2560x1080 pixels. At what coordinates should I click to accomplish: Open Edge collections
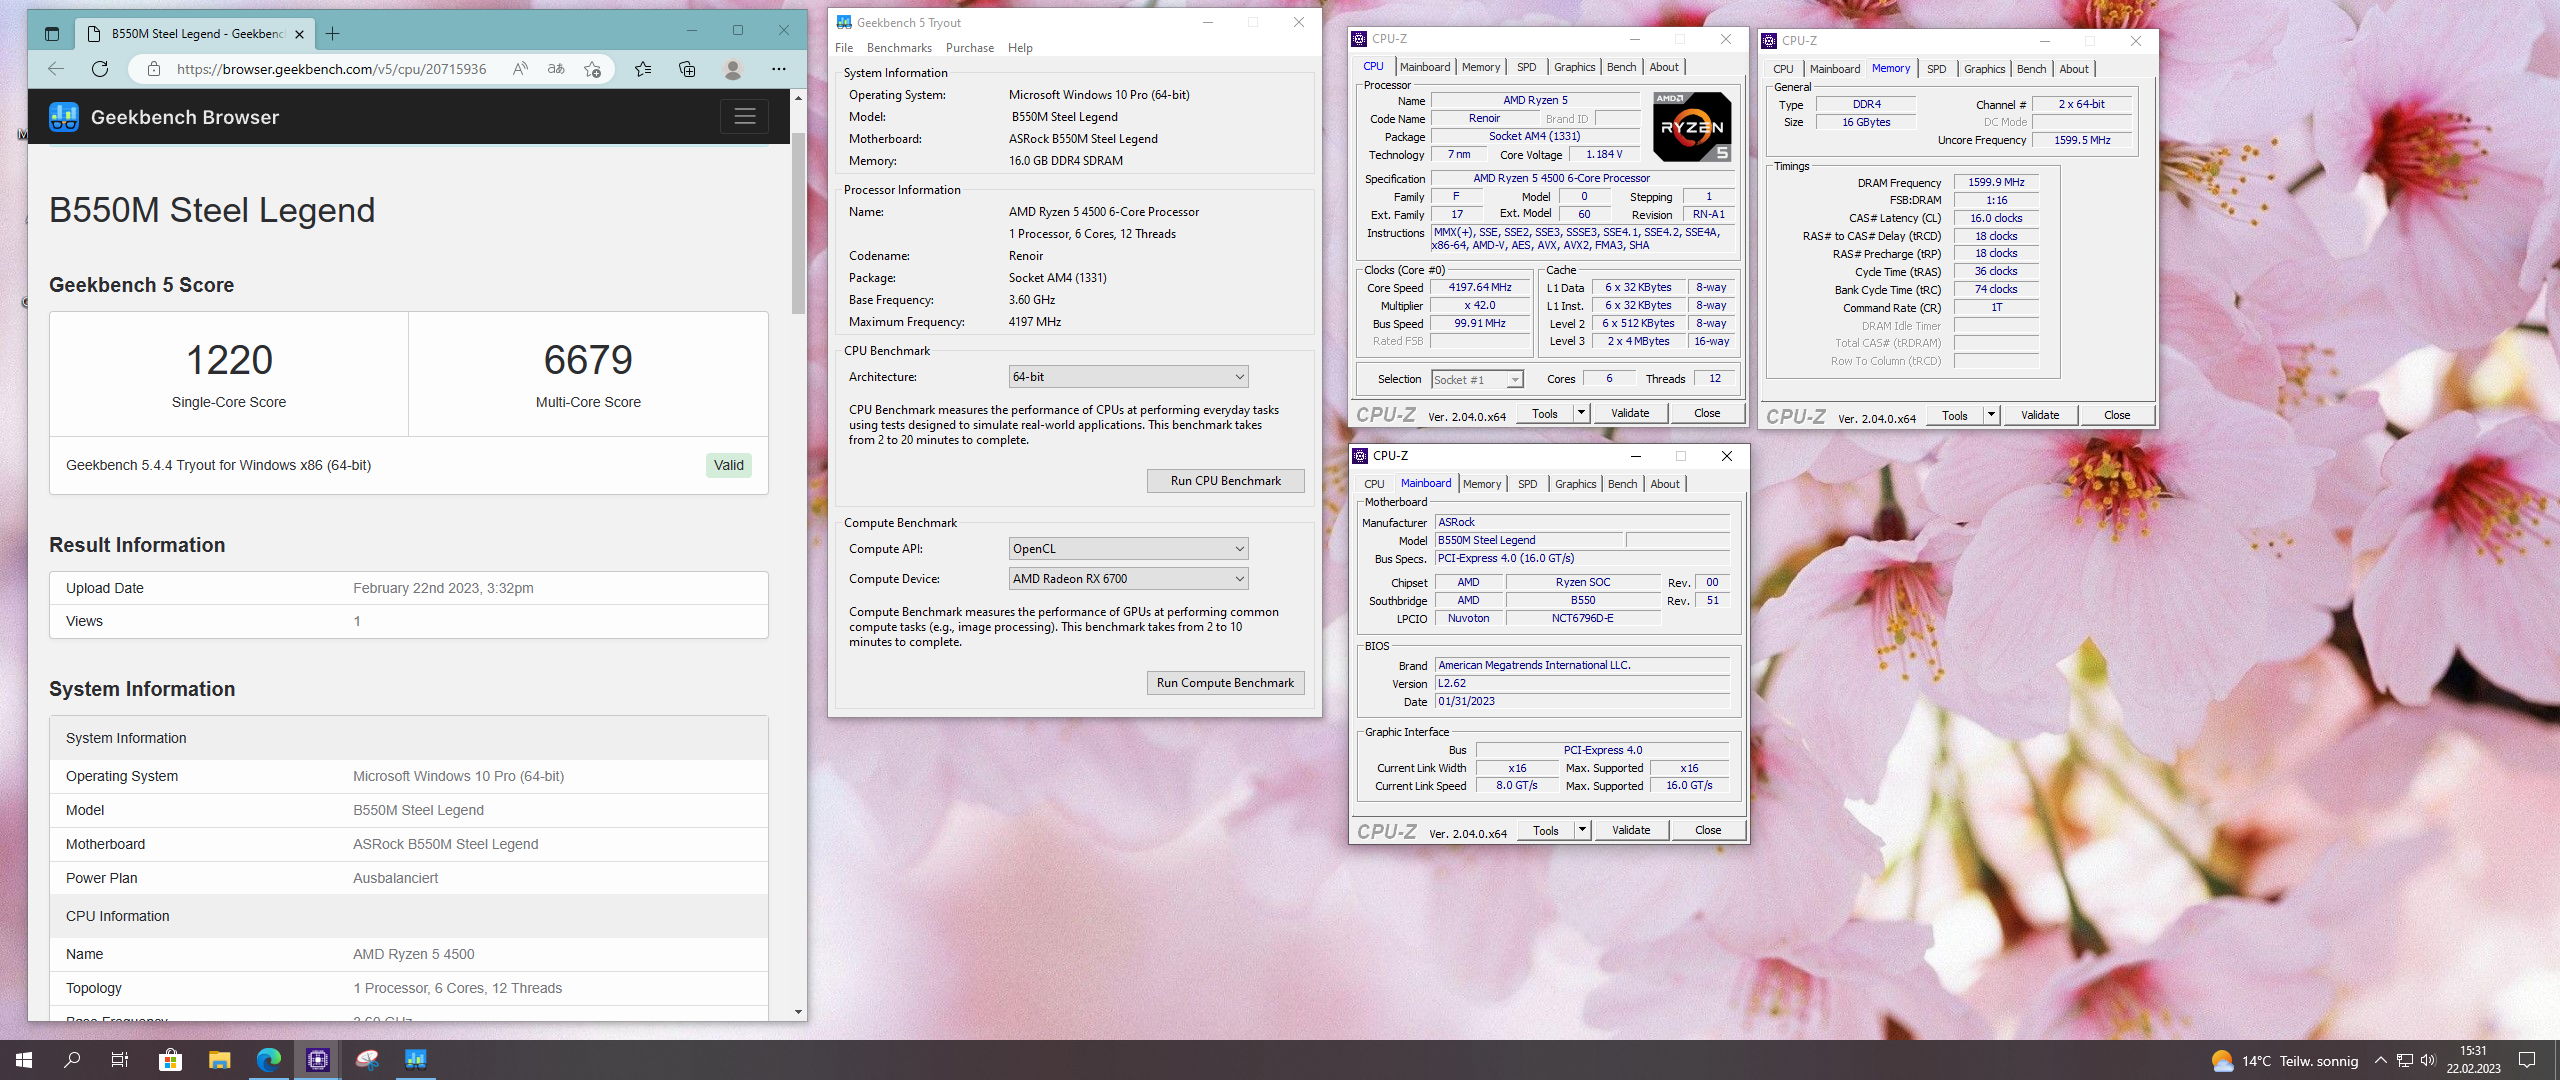[x=687, y=69]
